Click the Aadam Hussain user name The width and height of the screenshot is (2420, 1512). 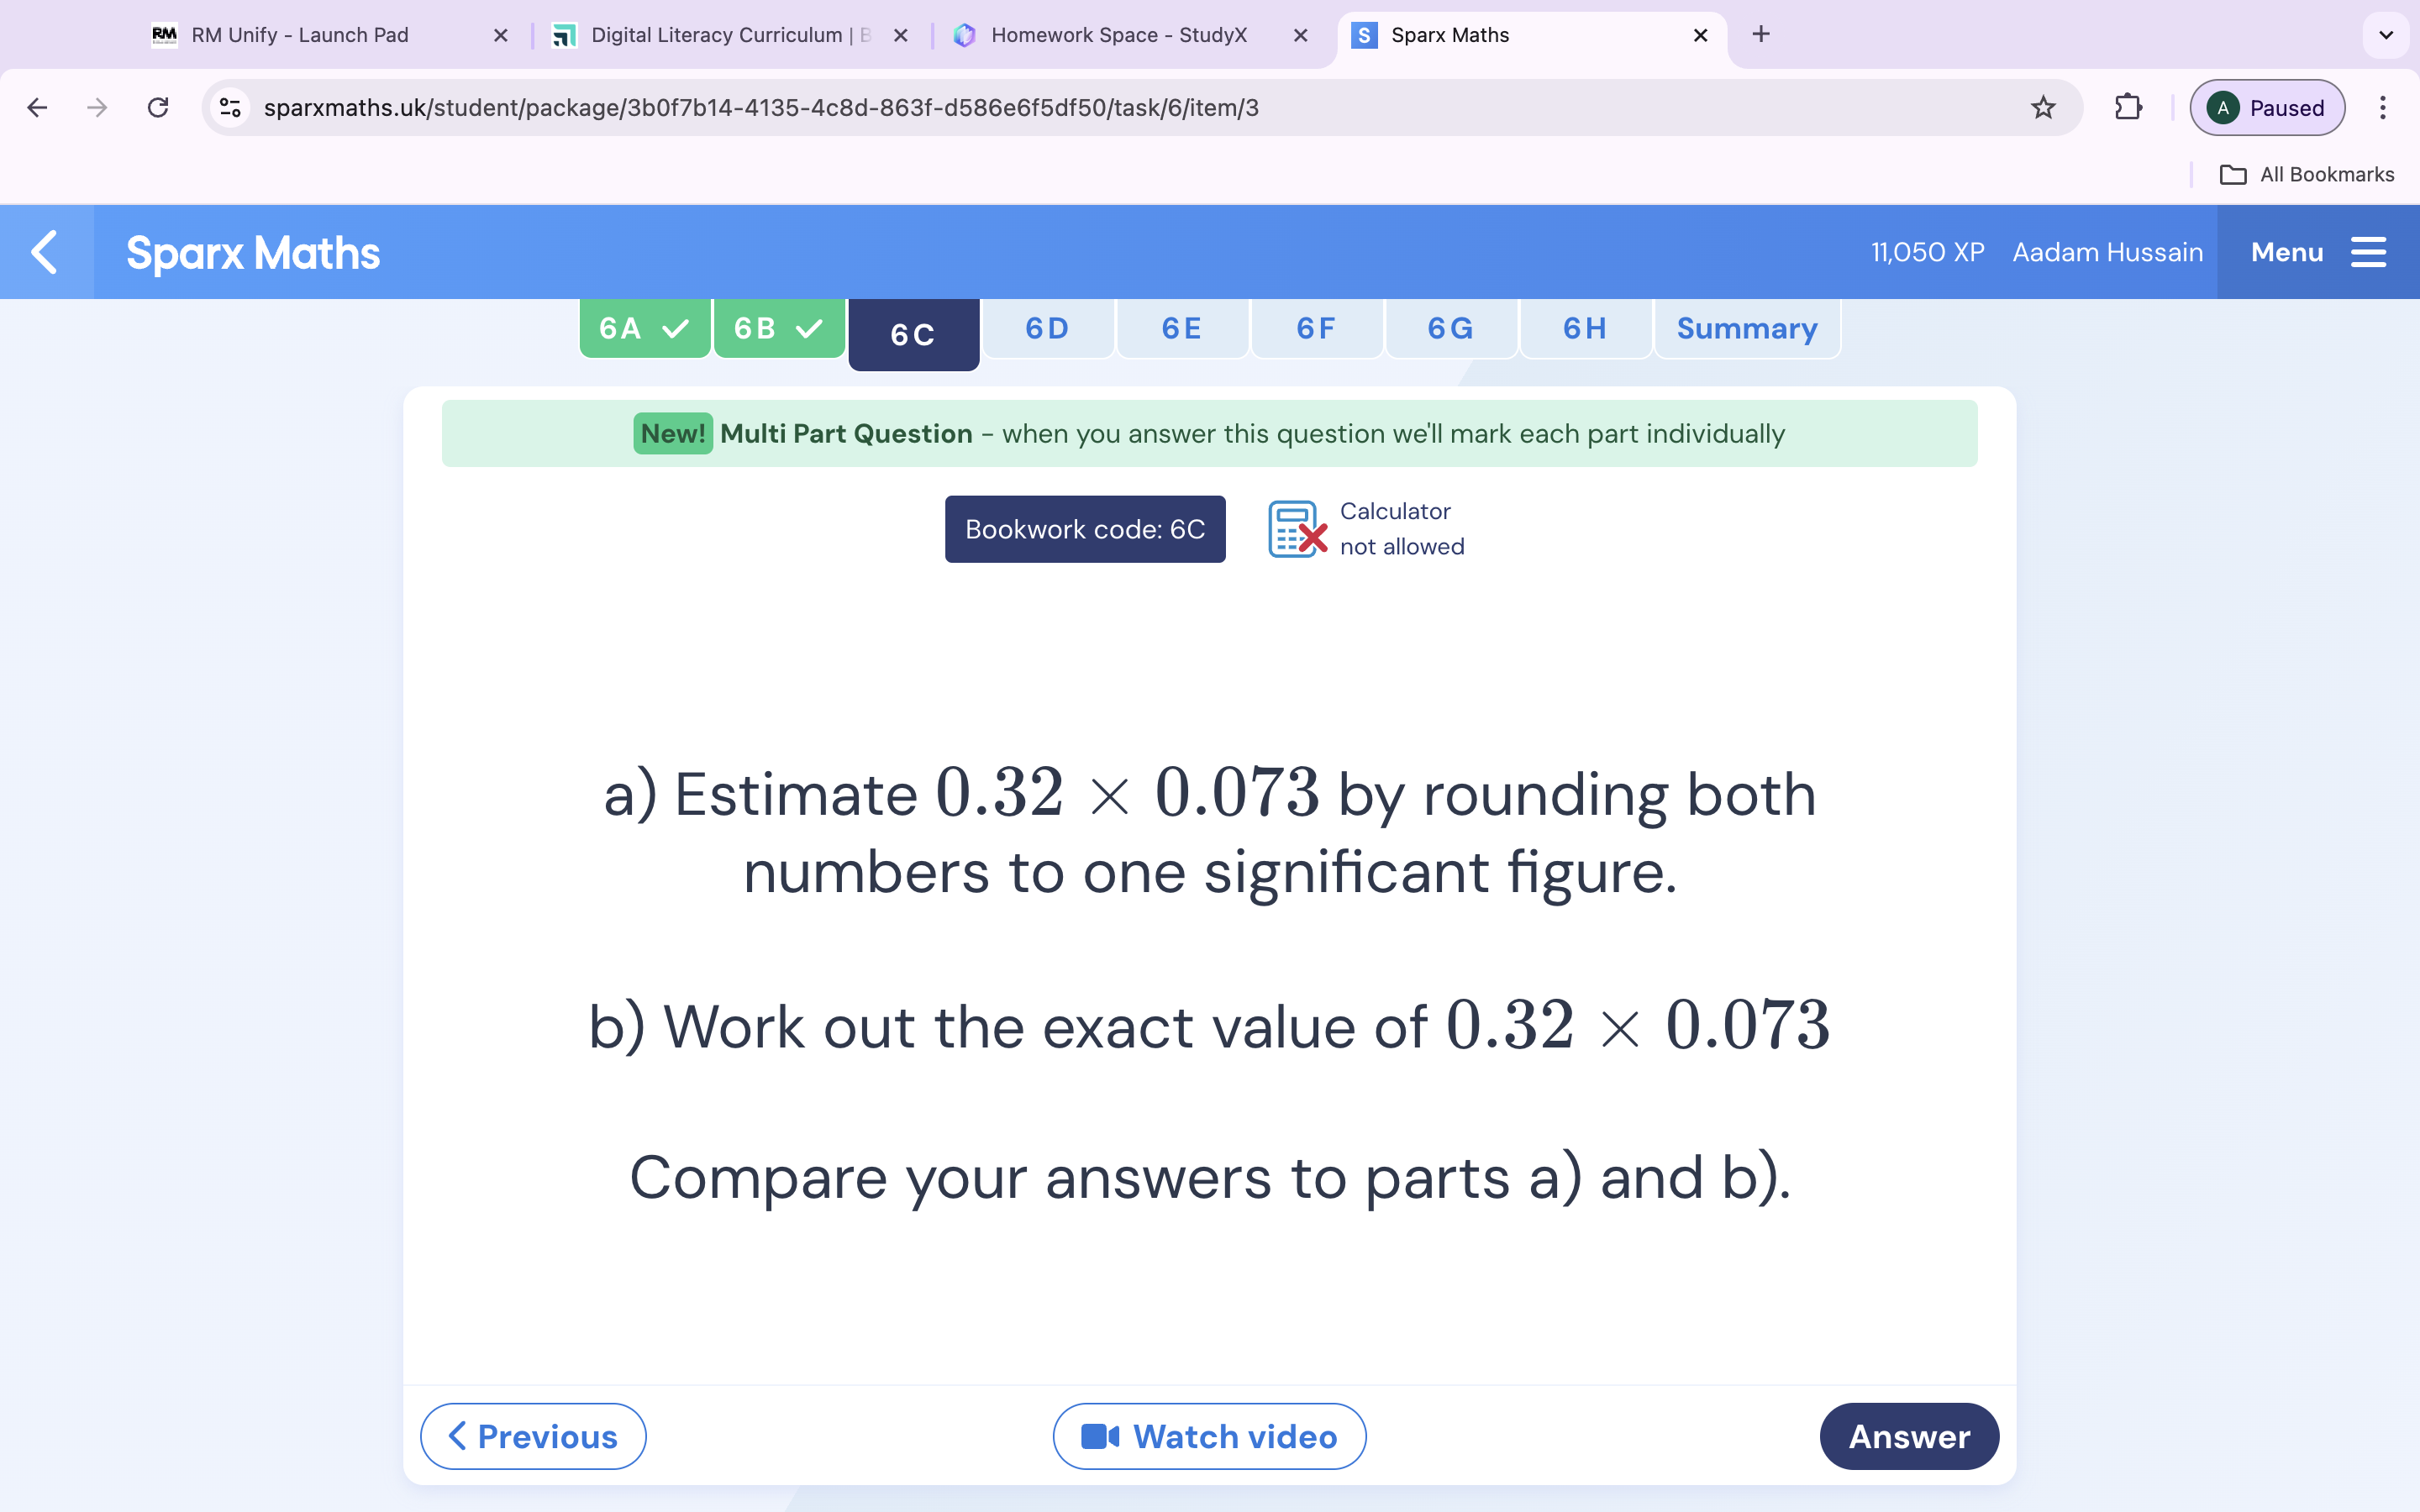tap(2107, 252)
